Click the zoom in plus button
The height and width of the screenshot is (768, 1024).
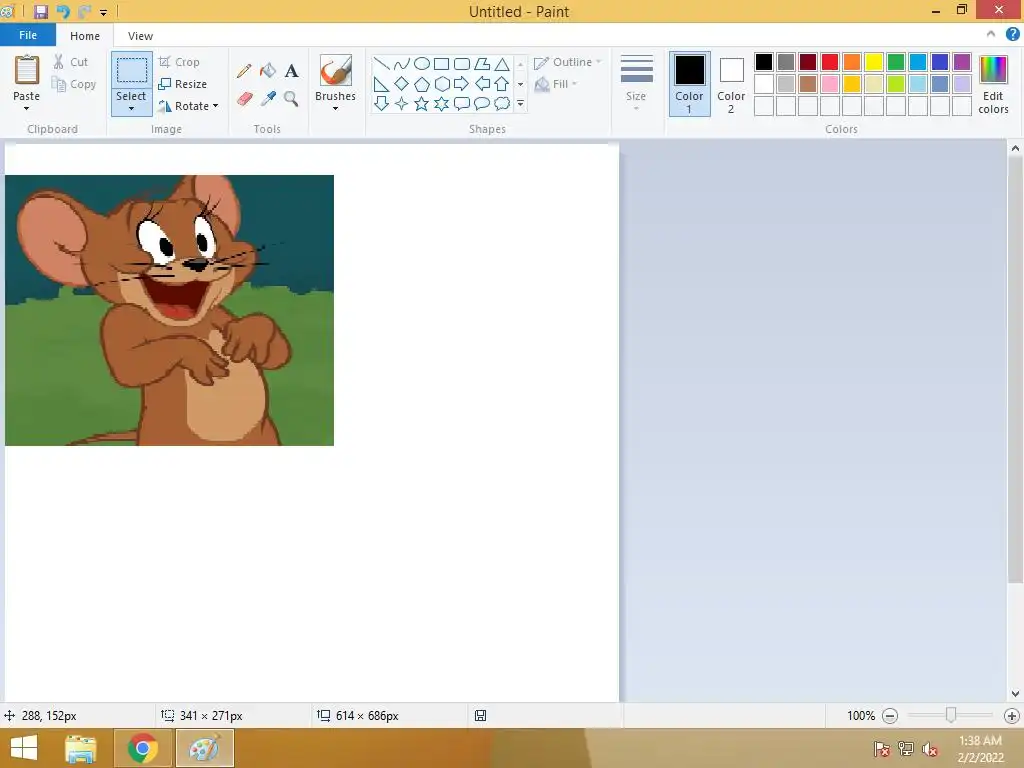click(1012, 716)
